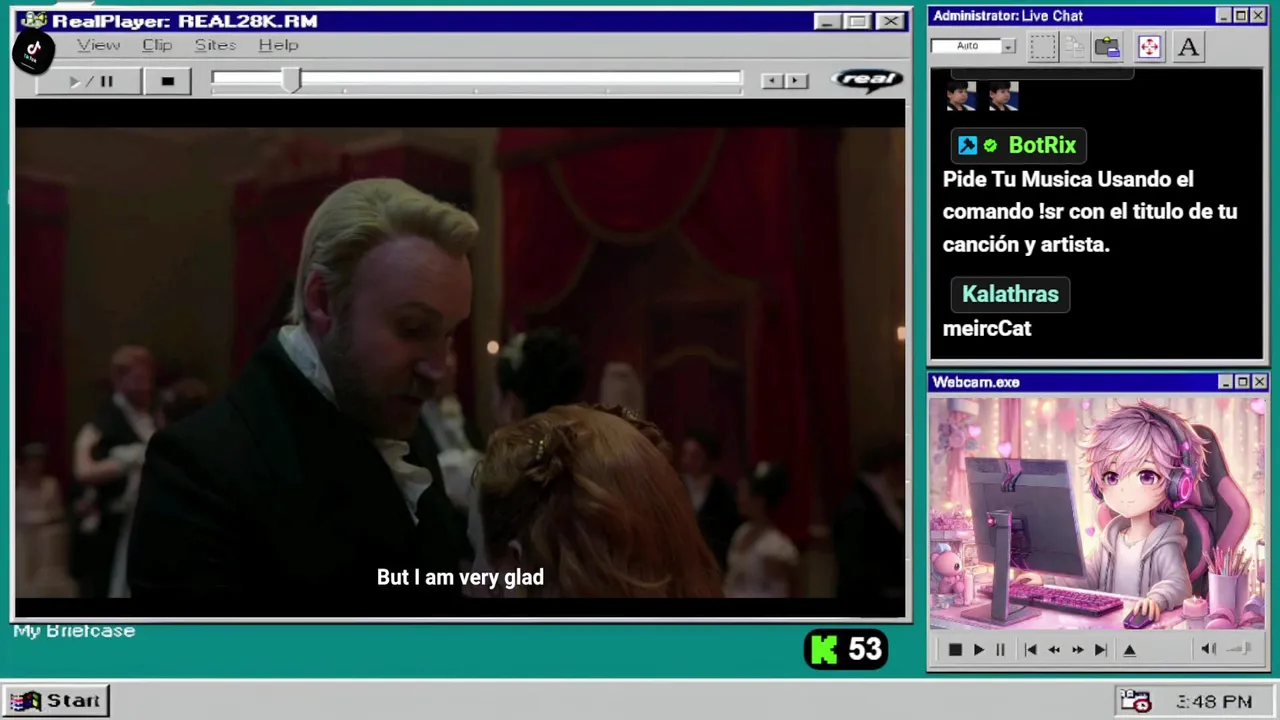Viewport: 1280px width, 720px height.
Task: Select the Mark selection tool in Live Chat
Action: (1043, 46)
